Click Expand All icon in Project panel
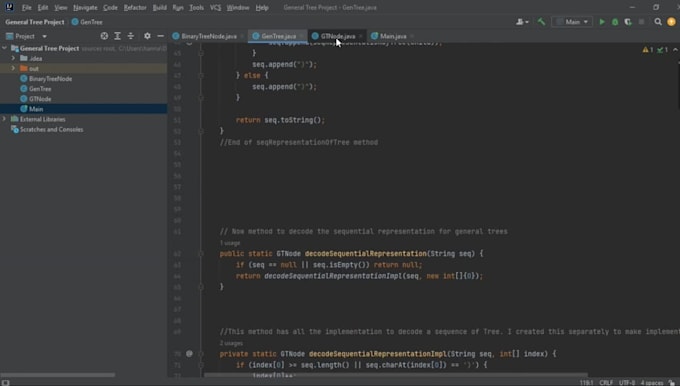680x386 pixels. [118, 36]
